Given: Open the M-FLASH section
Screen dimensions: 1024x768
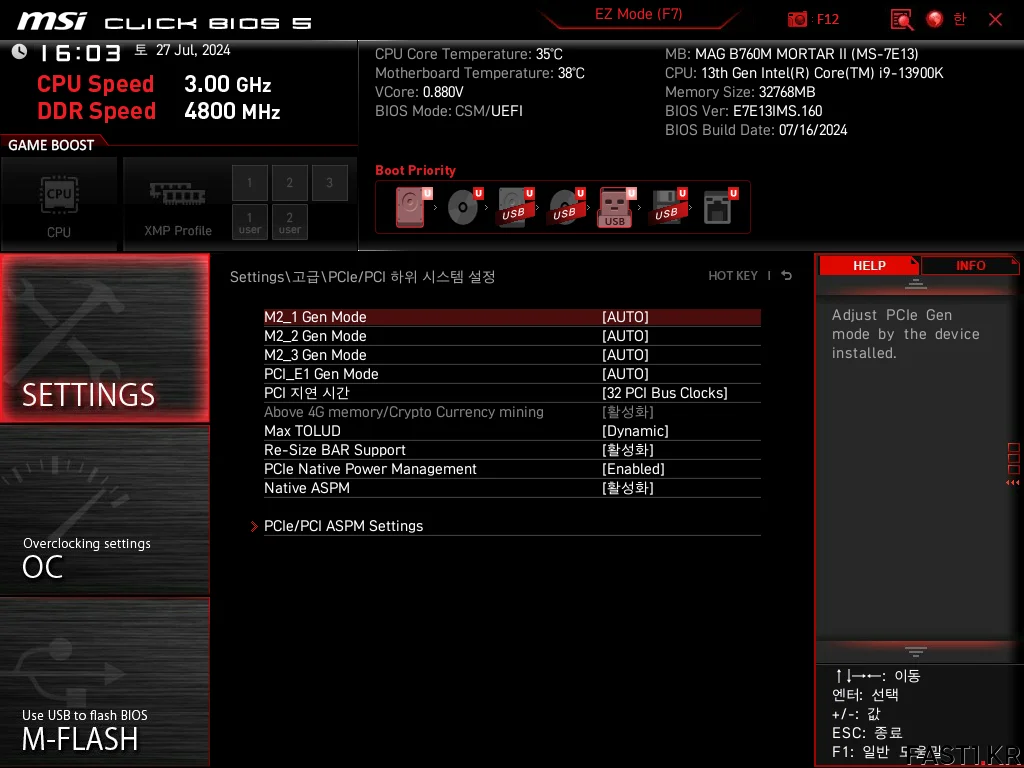Looking at the screenshot, I should 104,682.
